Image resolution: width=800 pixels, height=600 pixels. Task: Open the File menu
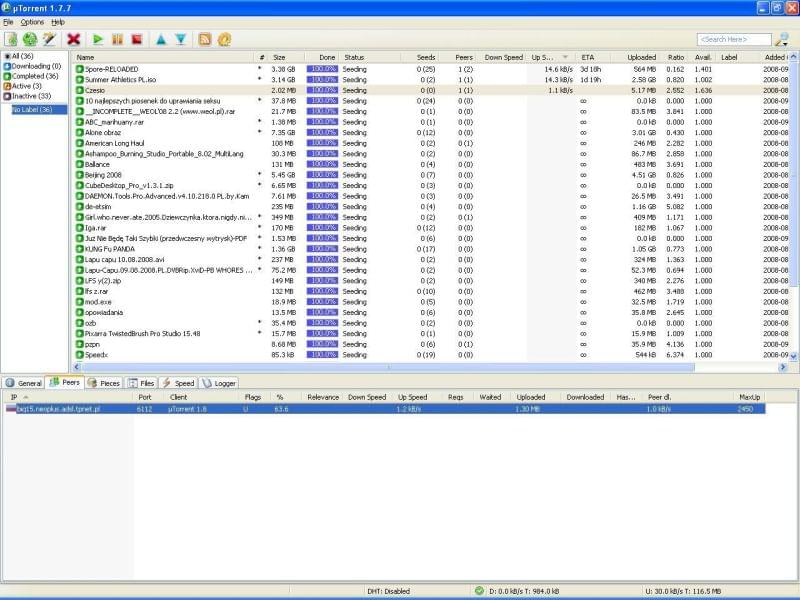(8, 22)
